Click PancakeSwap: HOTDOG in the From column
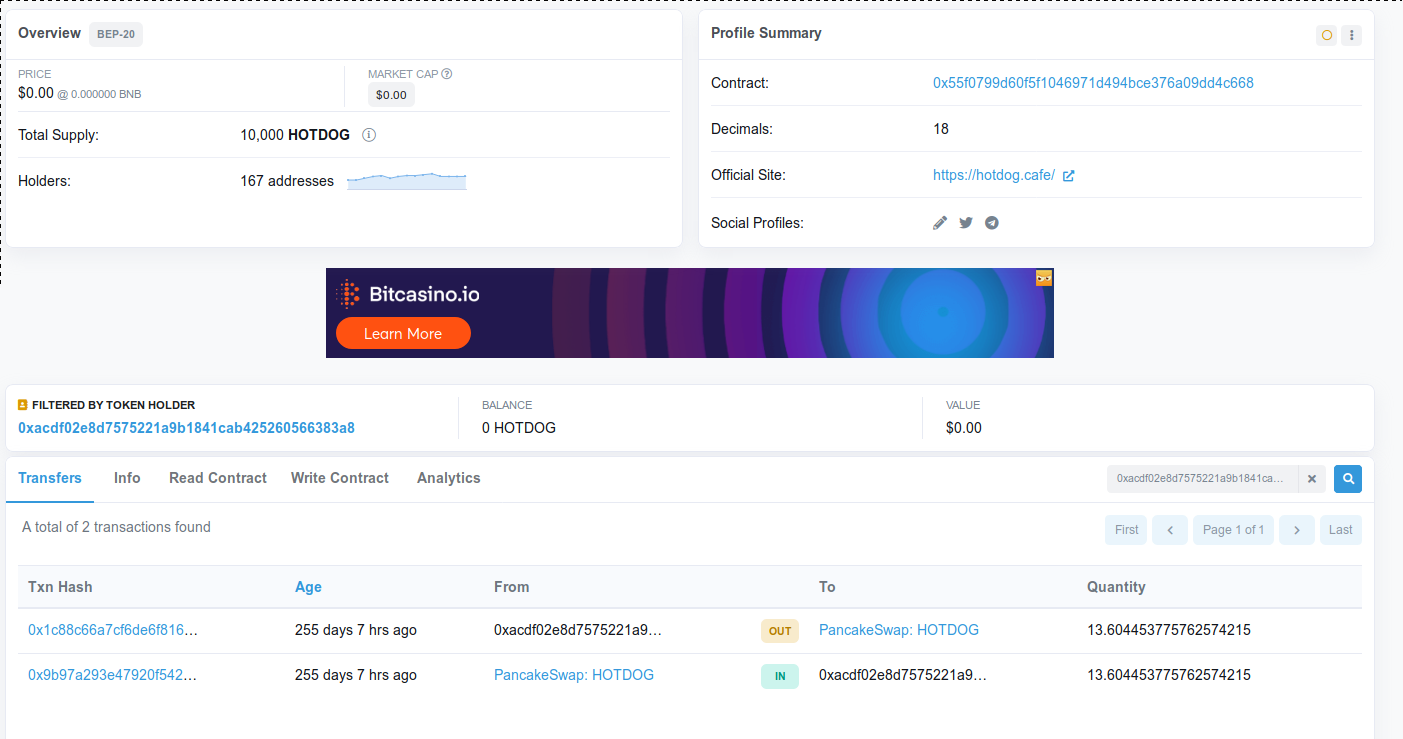Image resolution: width=1403 pixels, height=739 pixels. tap(574, 675)
